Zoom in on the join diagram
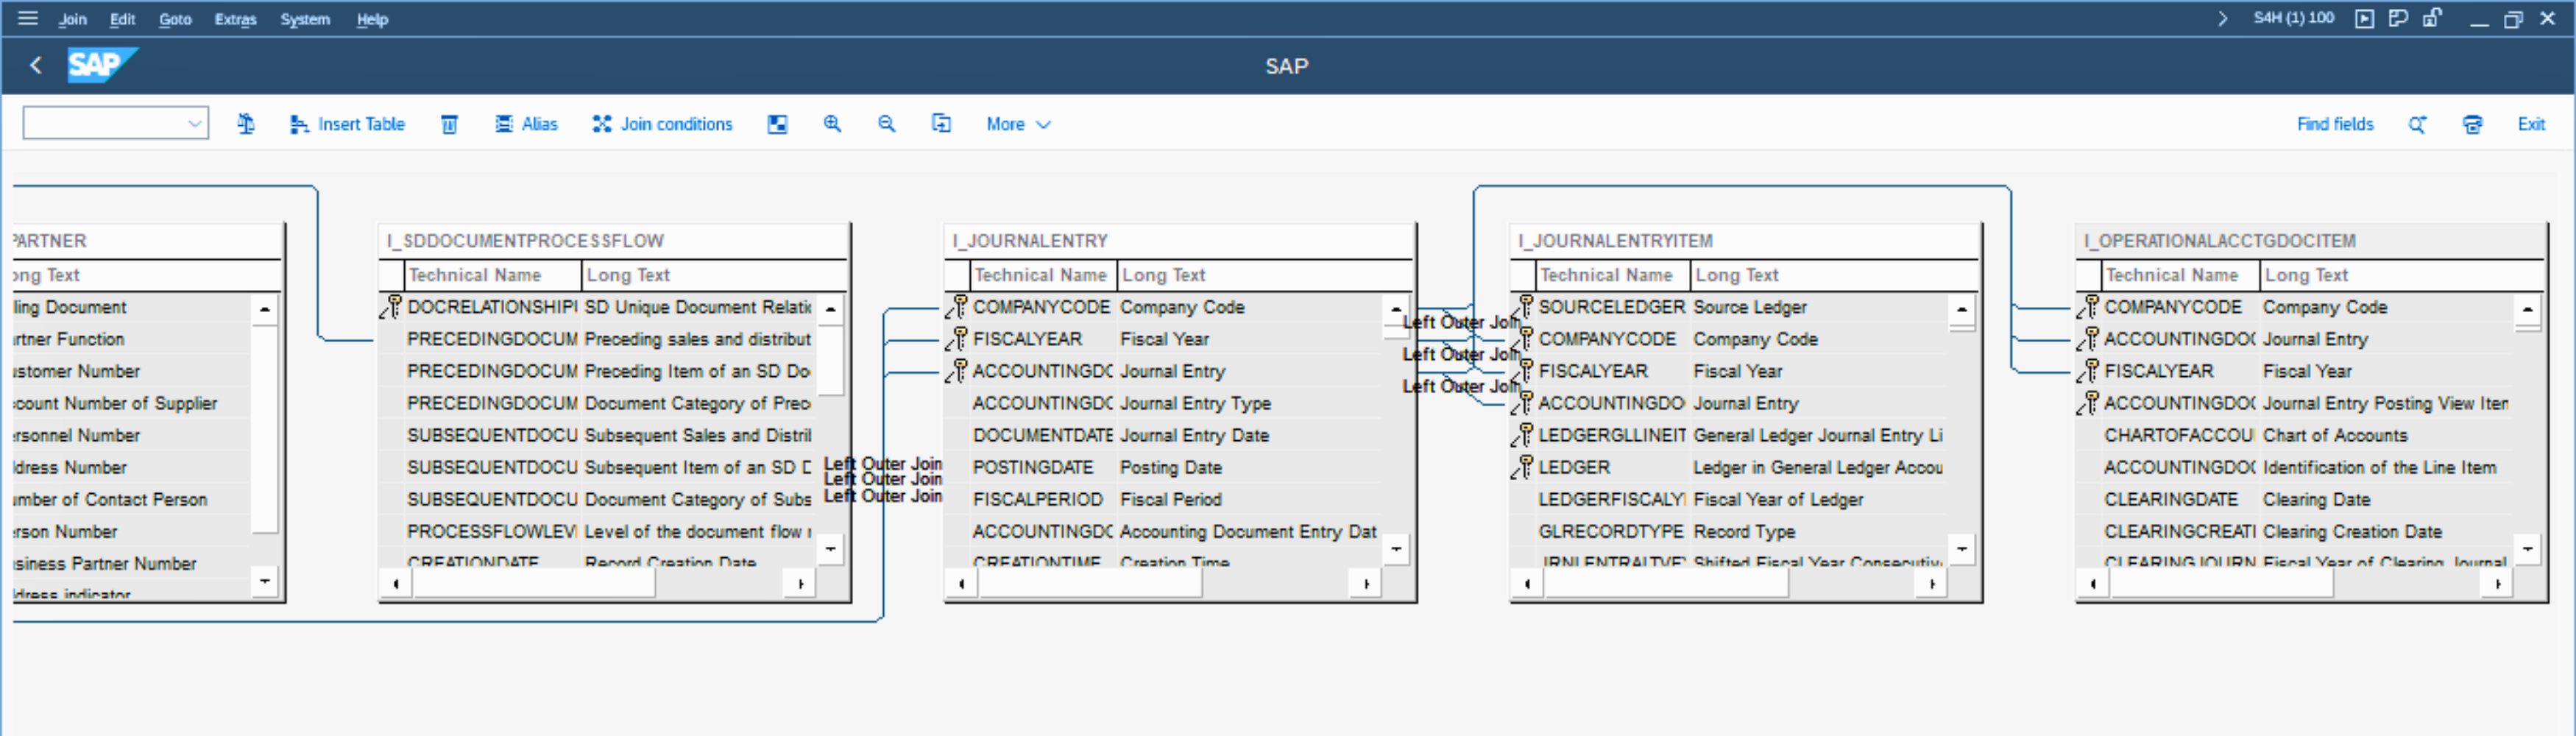This screenshot has height=736, width=2576. 832,124
